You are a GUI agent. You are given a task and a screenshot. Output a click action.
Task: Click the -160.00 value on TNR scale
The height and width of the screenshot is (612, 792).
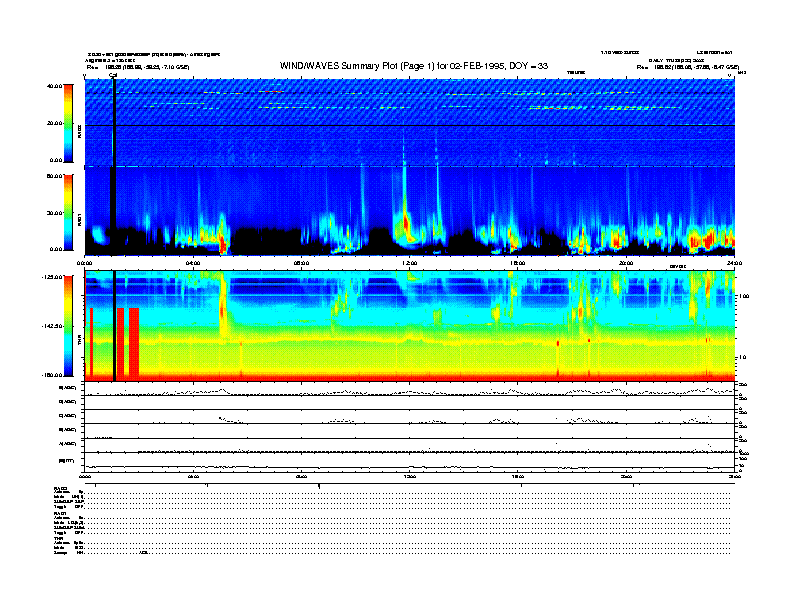tap(46, 375)
